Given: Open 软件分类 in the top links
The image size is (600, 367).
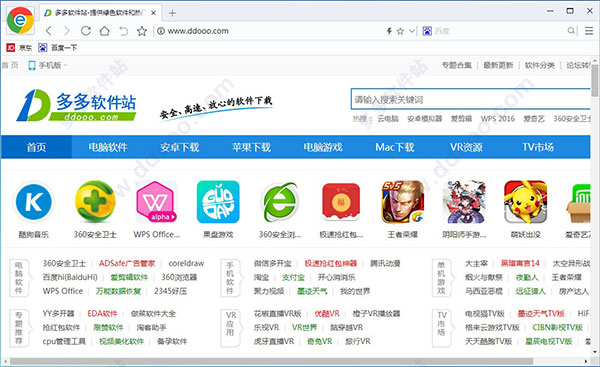Looking at the screenshot, I should pos(540,65).
